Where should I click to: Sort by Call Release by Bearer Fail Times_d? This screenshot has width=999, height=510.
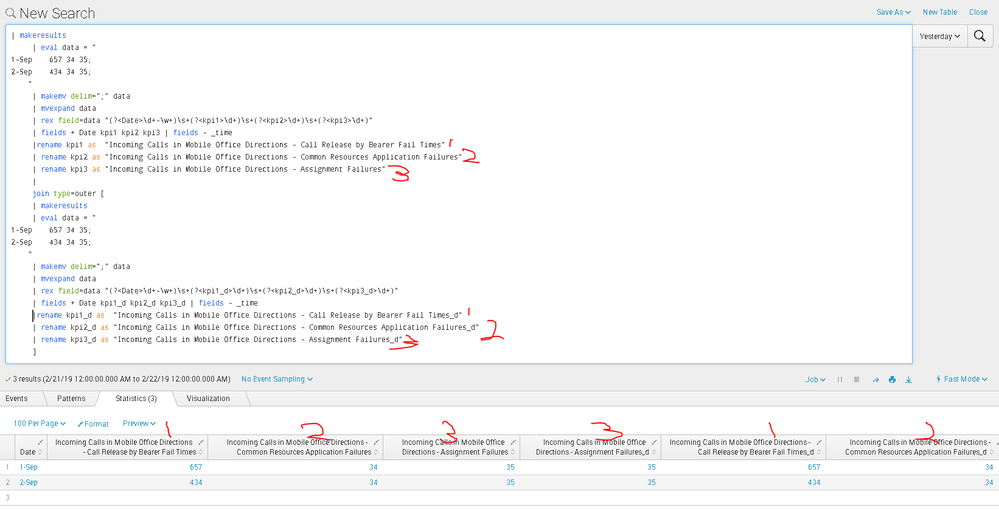click(x=819, y=451)
